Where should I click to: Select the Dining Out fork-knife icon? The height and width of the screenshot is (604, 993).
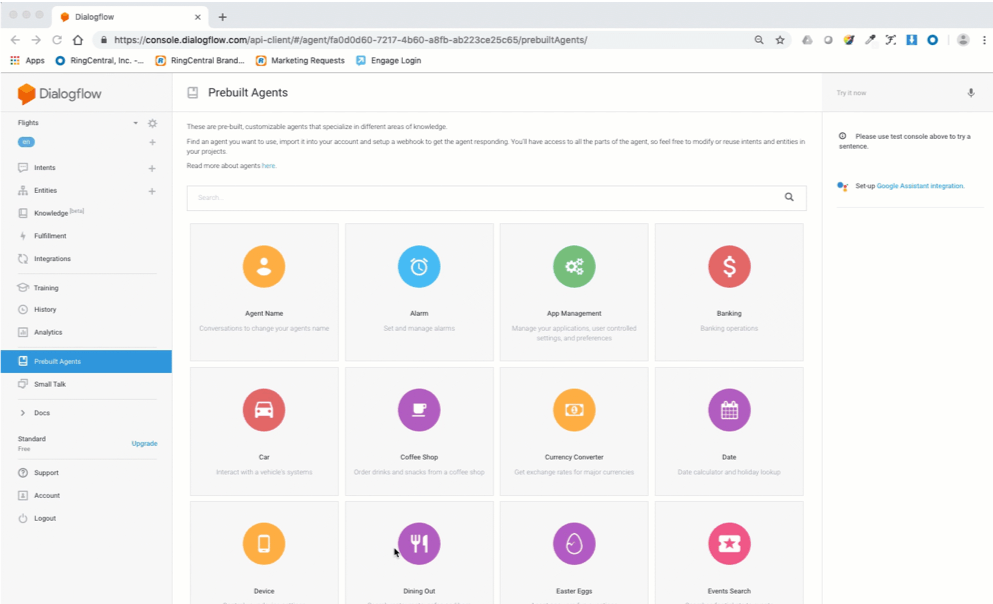click(419, 544)
